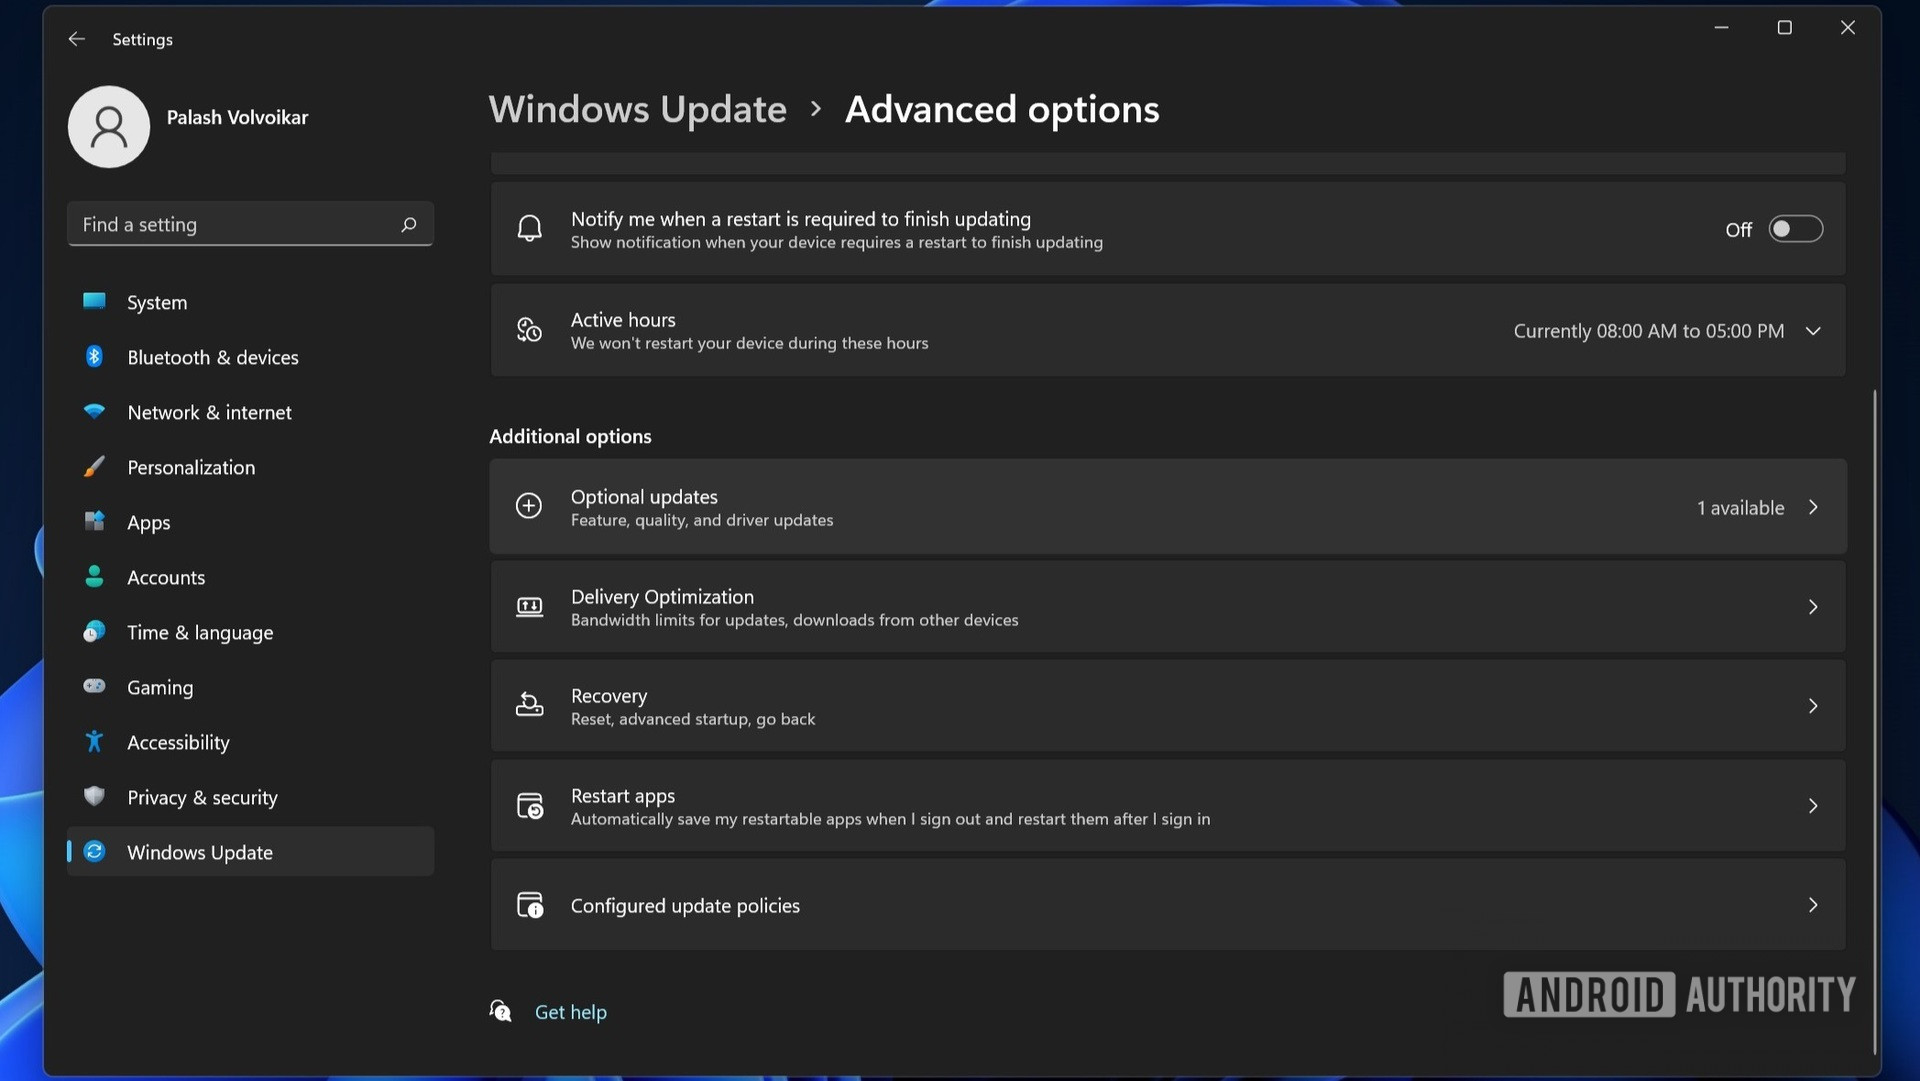Toggle restart notification switch on
Viewport: 1920px width, 1081px height.
click(x=1796, y=229)
